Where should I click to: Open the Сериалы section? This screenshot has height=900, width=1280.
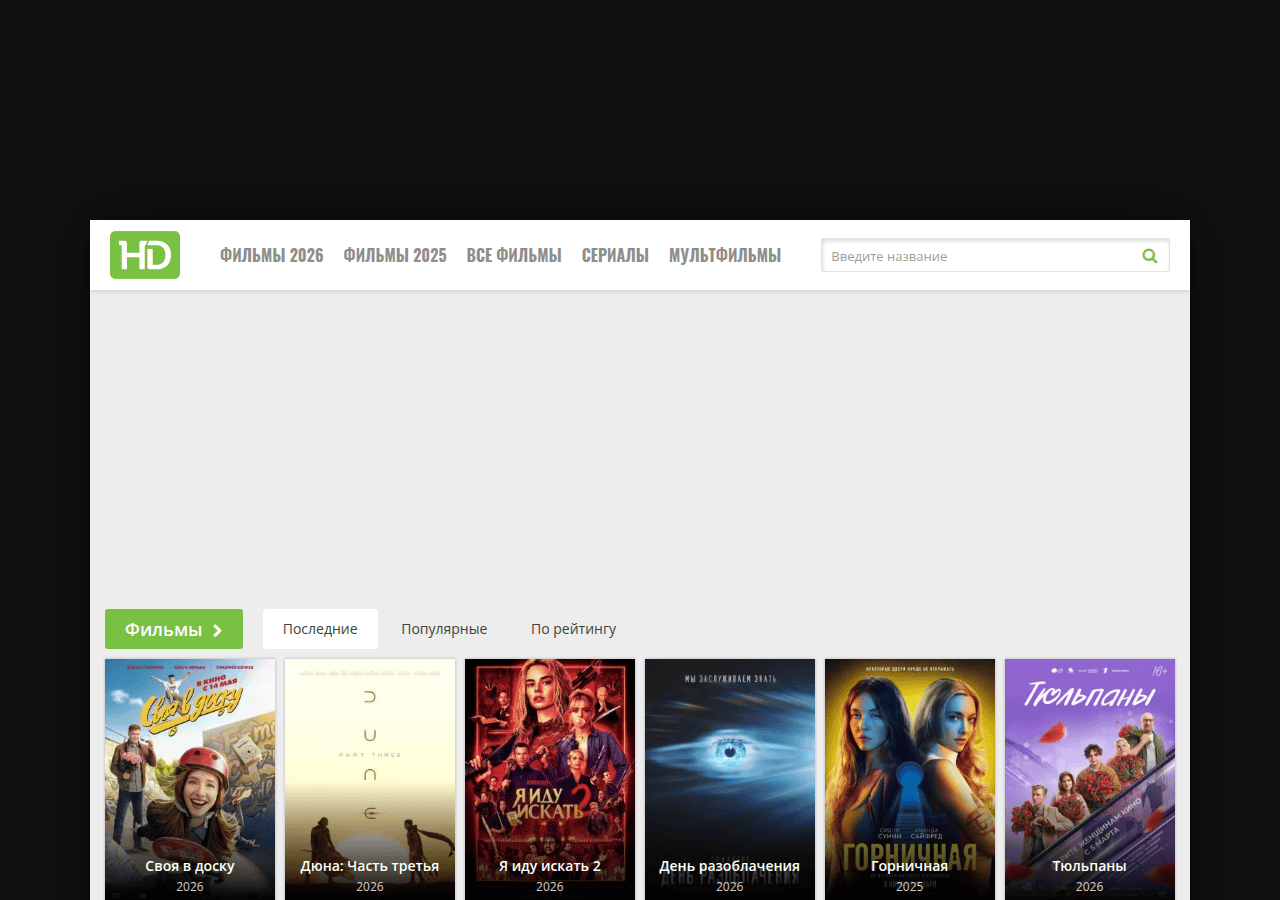[x=615, y=255]
